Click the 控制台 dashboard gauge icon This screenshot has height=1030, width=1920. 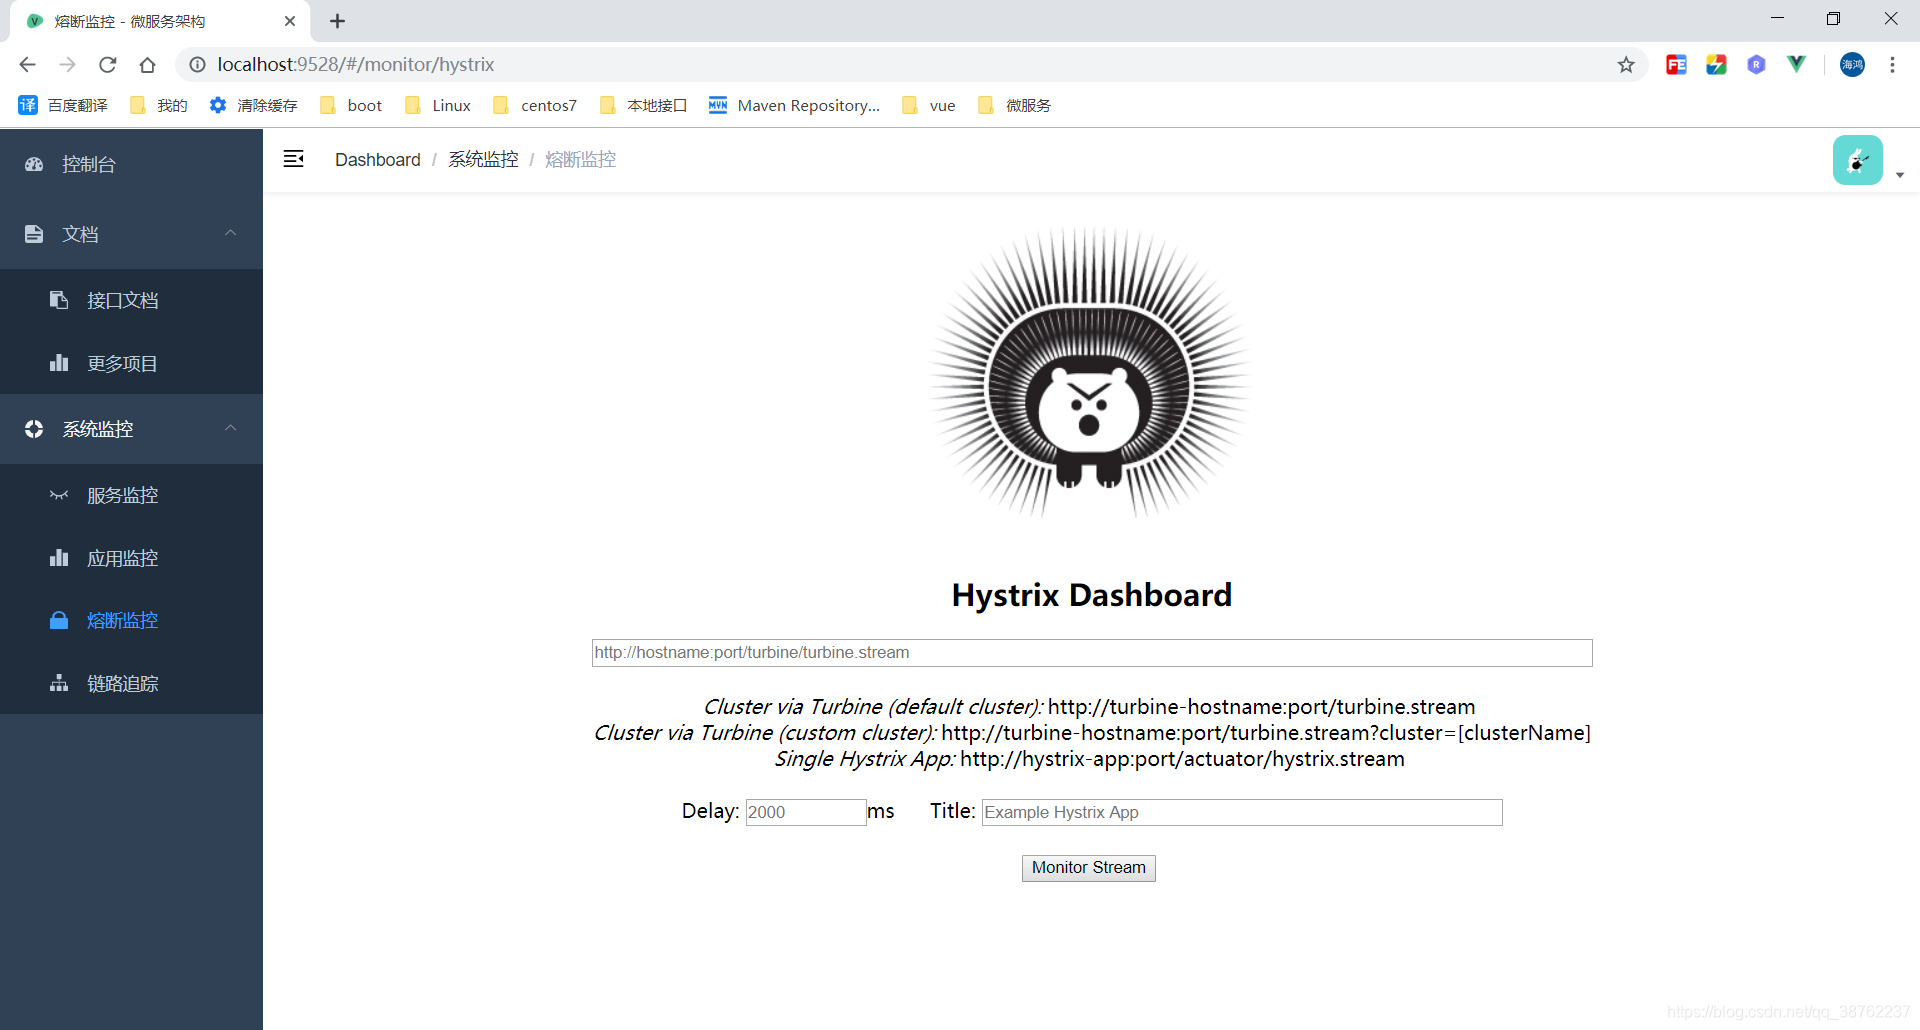[x=34, y=164]
